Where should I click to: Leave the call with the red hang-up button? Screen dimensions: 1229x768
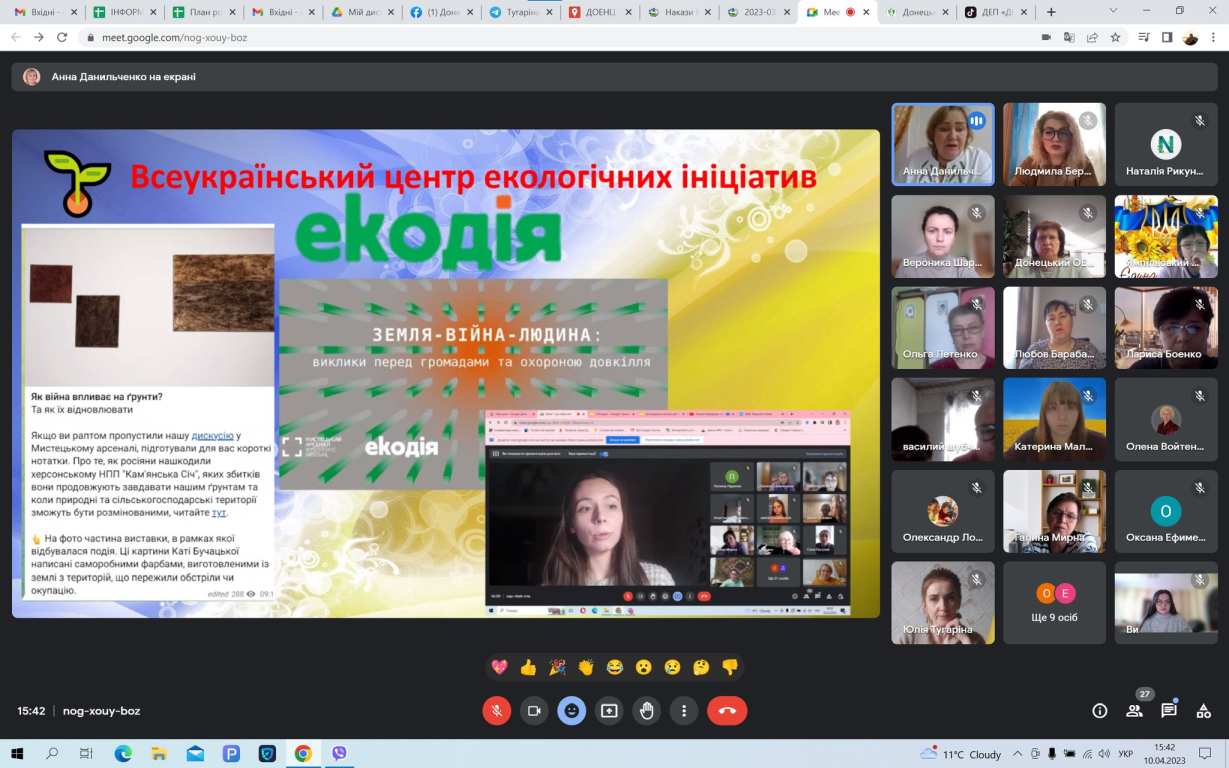point(727,711)
